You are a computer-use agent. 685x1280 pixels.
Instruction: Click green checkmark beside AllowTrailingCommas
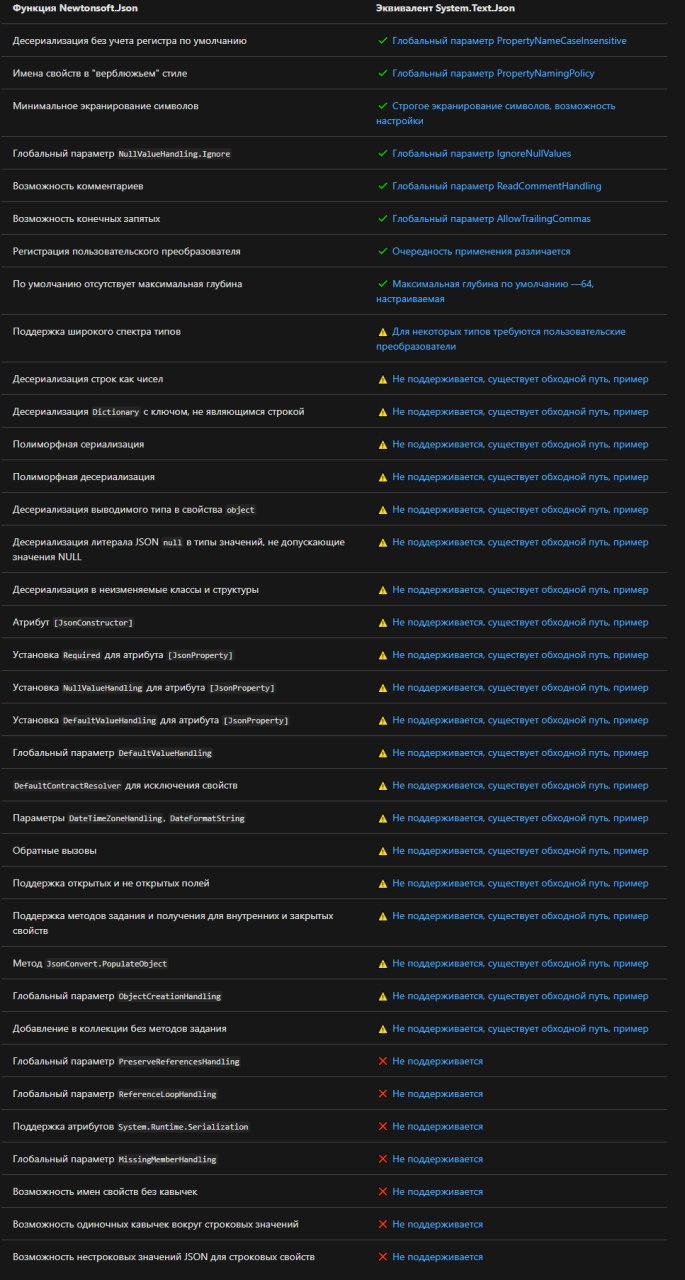pyautogui.click(x=382, y=218)
